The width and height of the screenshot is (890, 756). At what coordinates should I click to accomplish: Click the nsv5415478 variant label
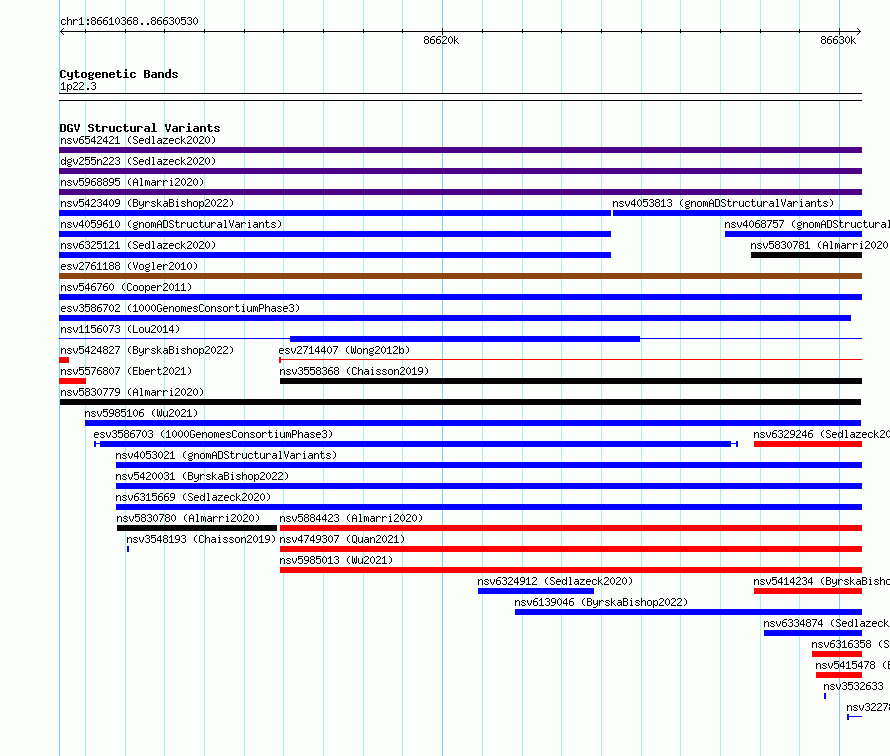click(853, 665)
